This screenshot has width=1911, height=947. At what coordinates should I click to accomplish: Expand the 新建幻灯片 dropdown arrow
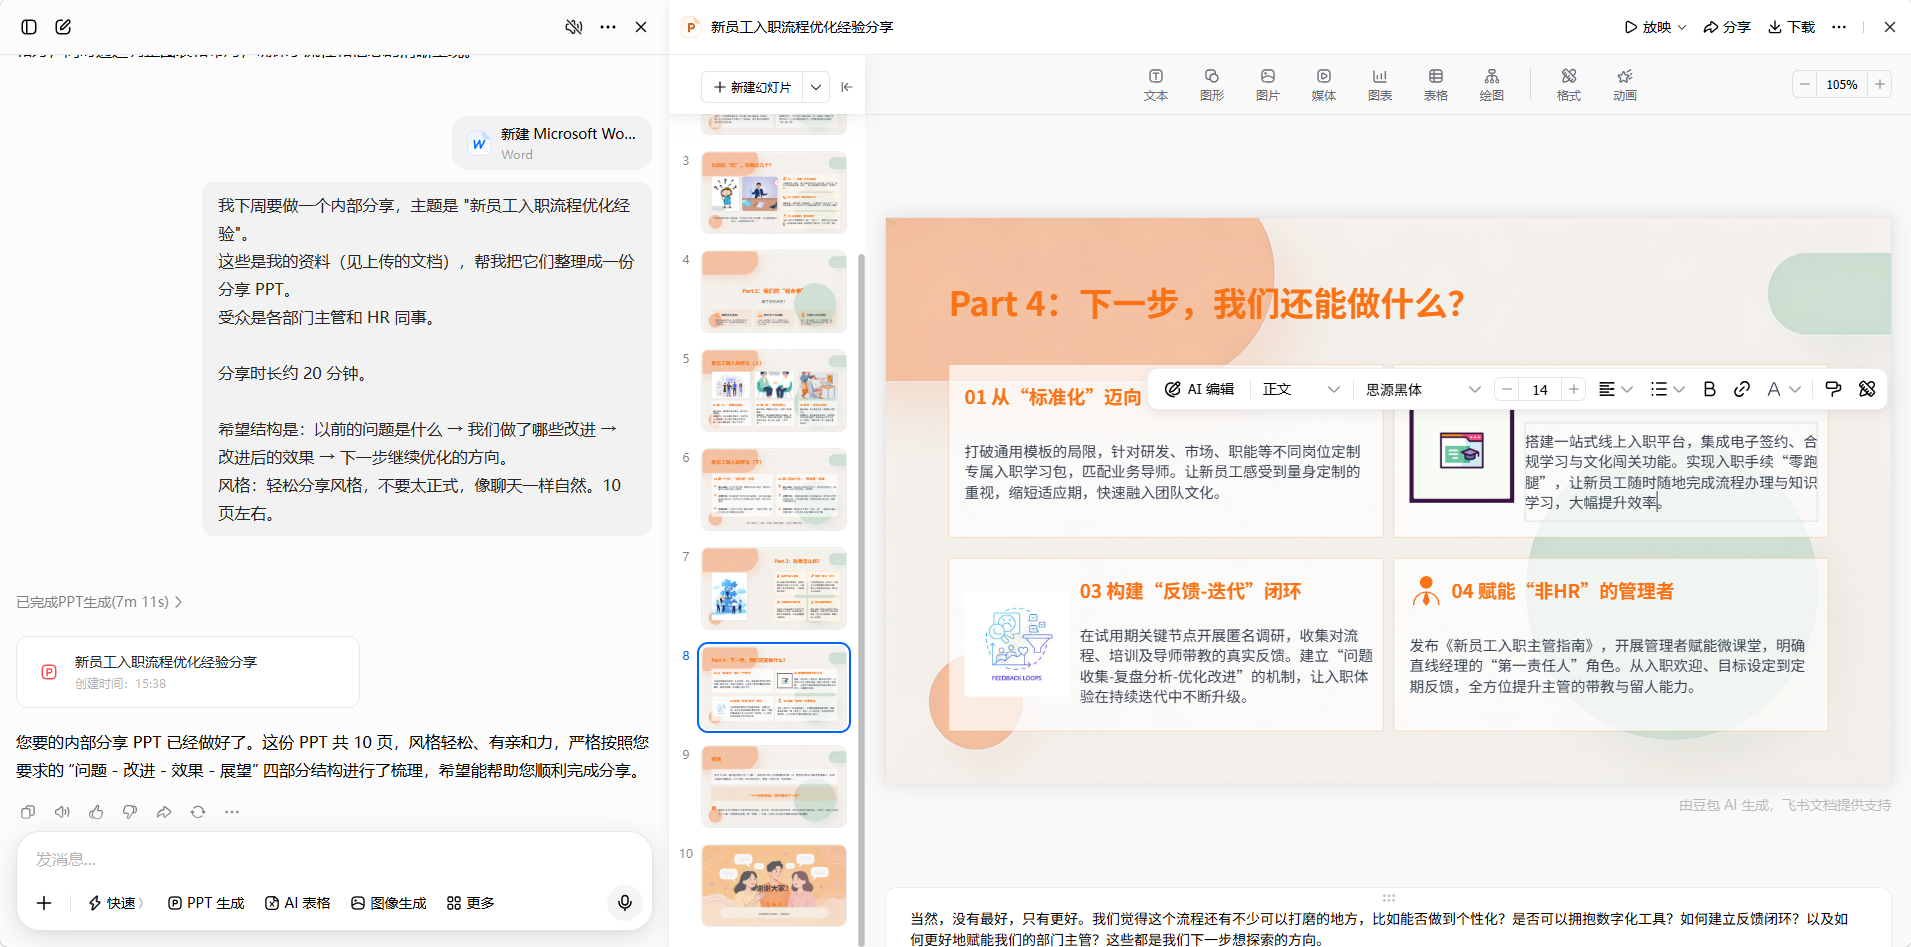click(x=816, y=87)
